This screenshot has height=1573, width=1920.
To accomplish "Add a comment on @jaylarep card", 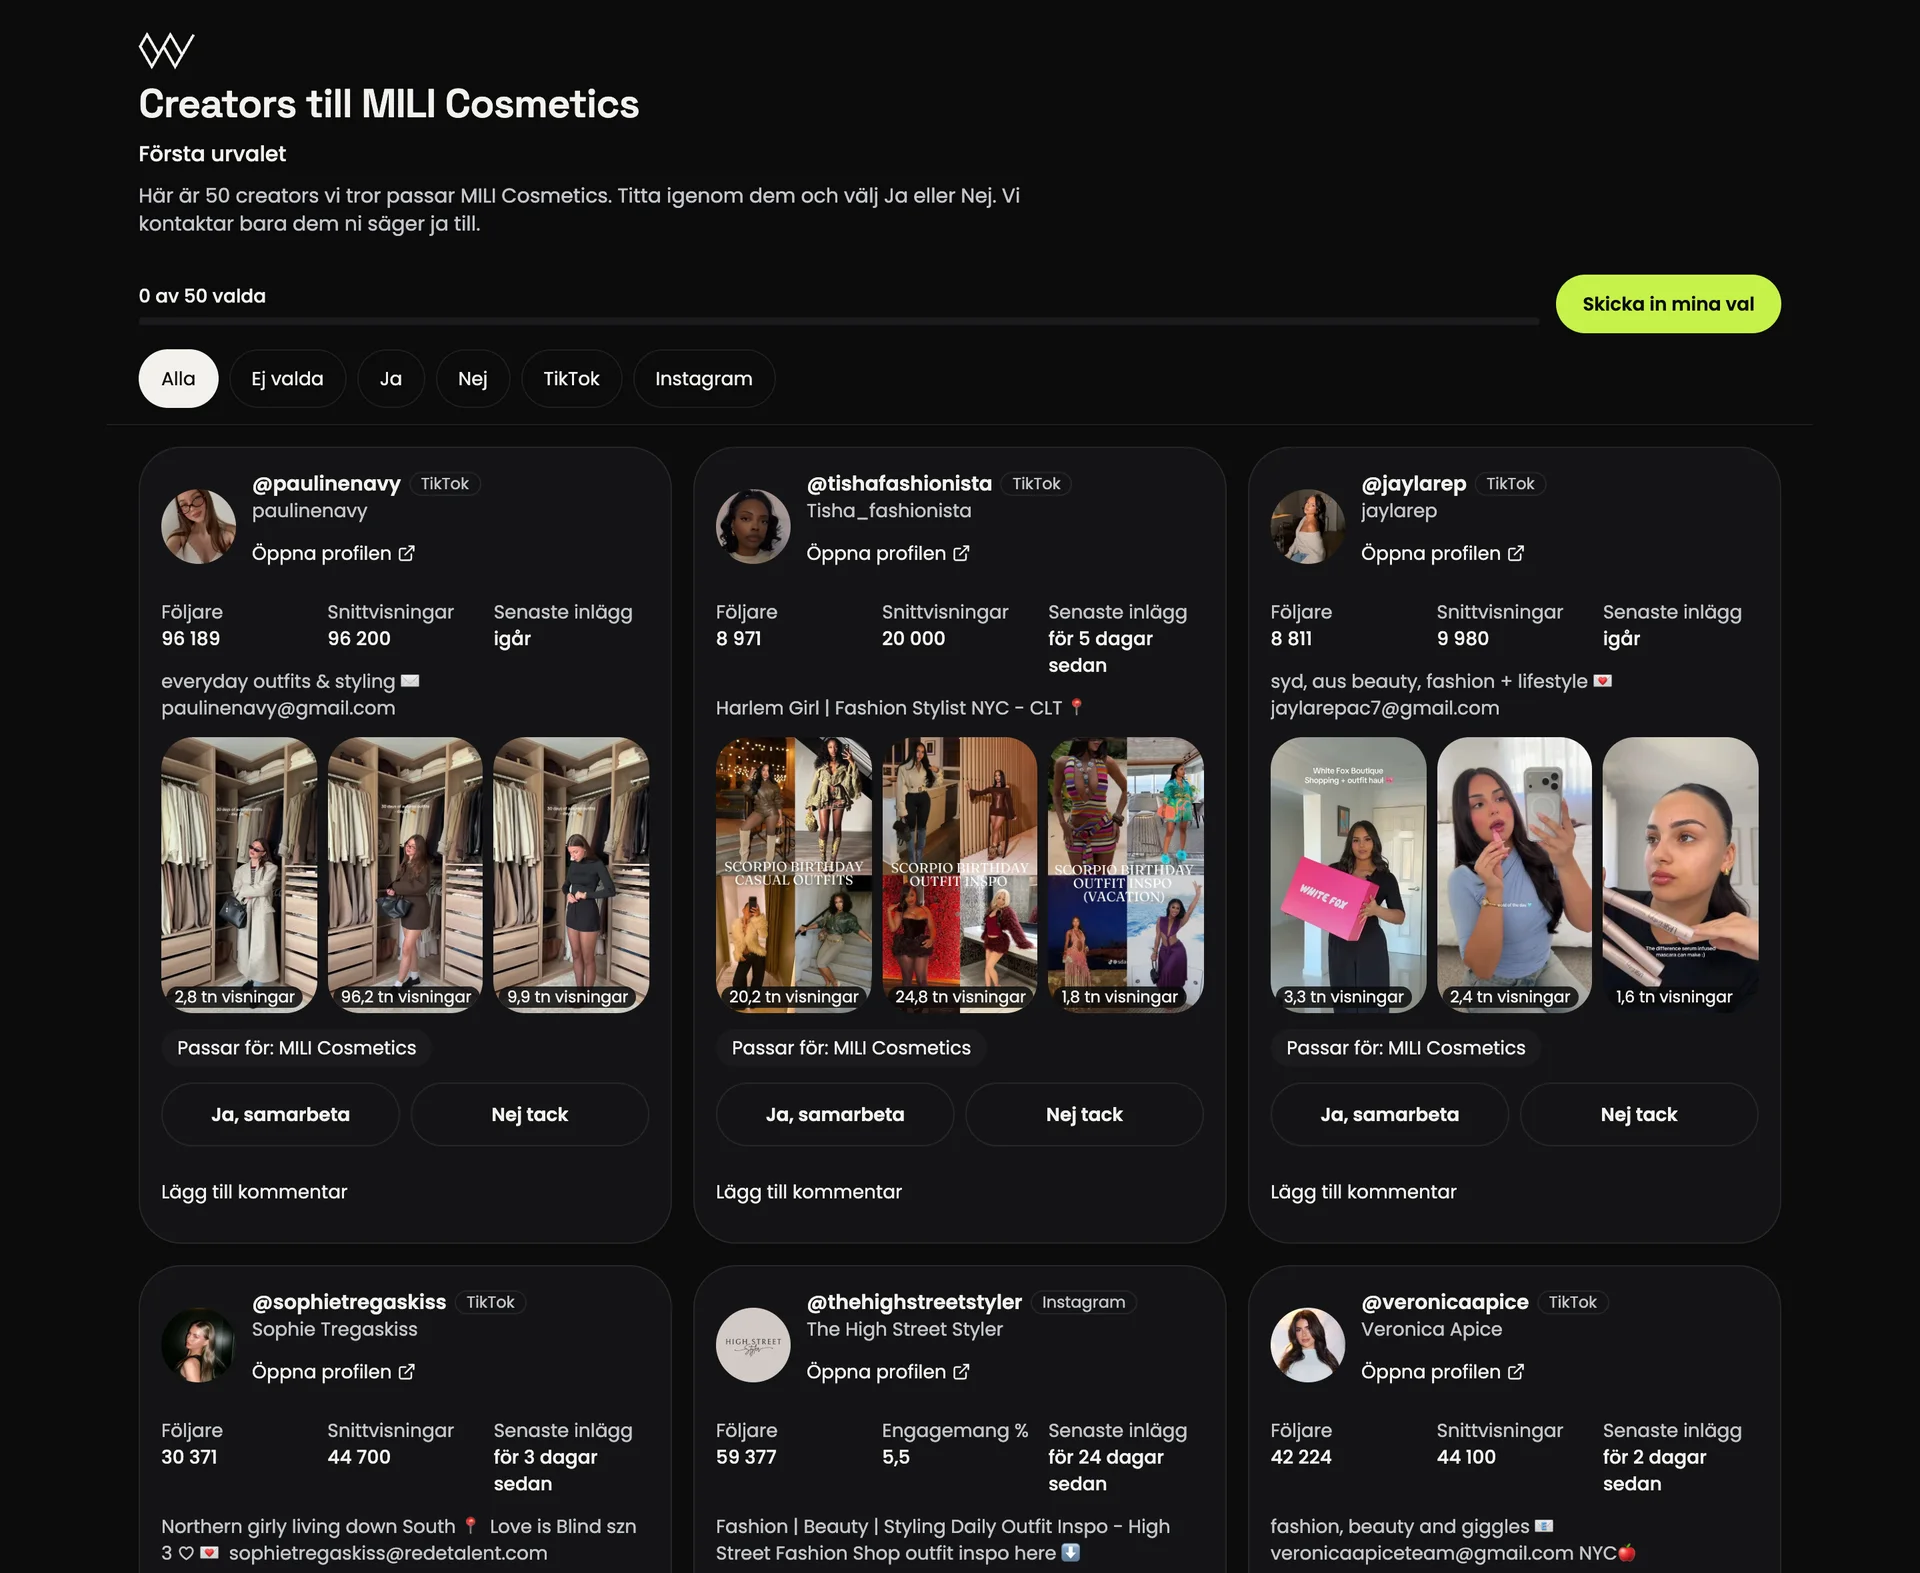I will [1363, 1192].
